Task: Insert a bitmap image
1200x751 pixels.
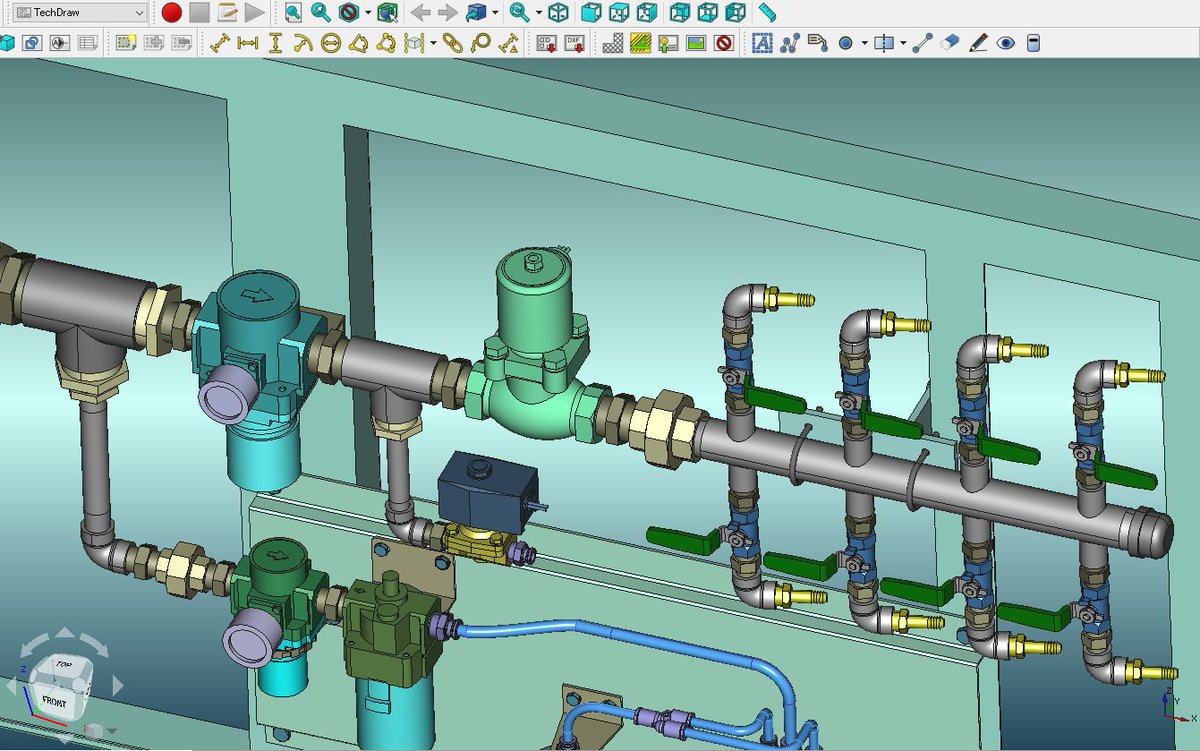Action: [x=697, y=43]
